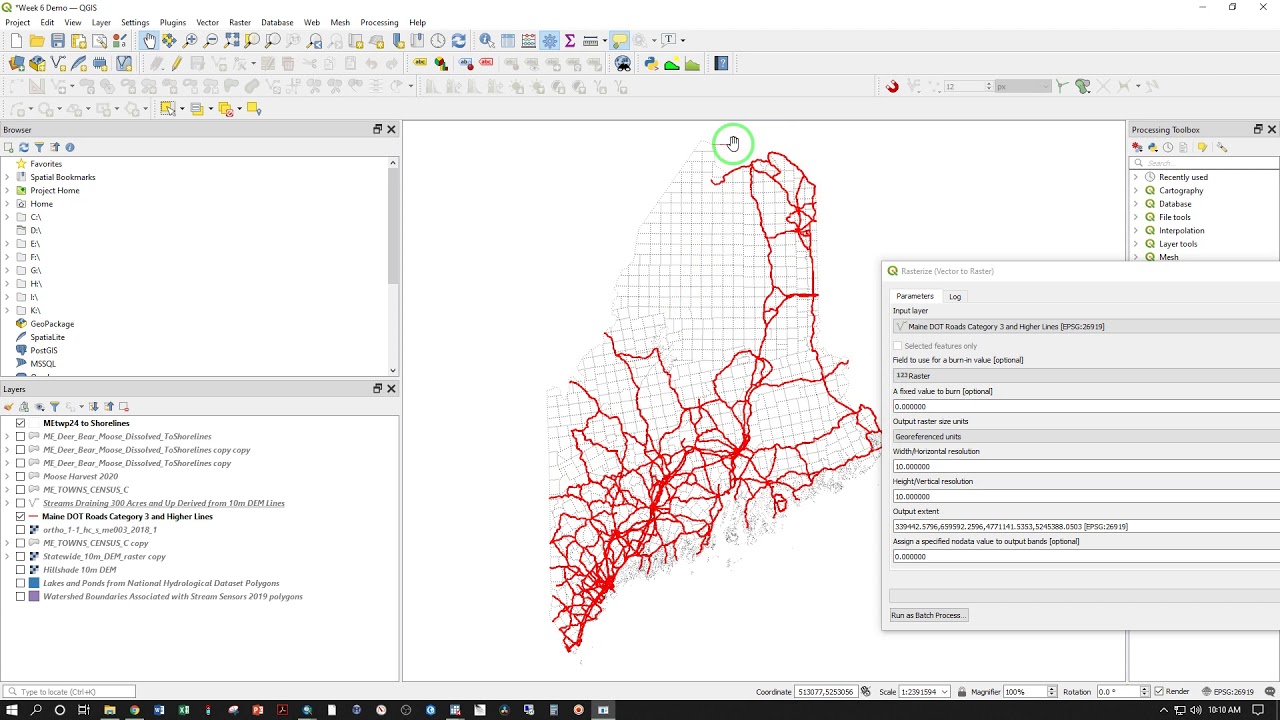Screen dimensions: 1280x720
Task: Open the messages log bubble icon
Action: pos(1268,692)
